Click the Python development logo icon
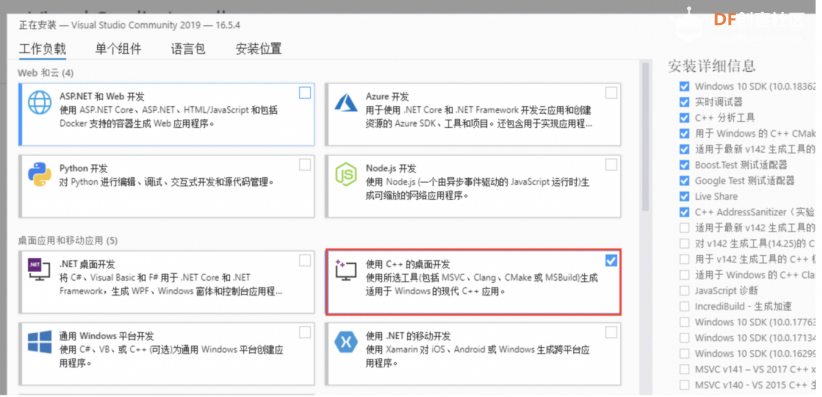This screenshot has height=397, width=822. 40,175
